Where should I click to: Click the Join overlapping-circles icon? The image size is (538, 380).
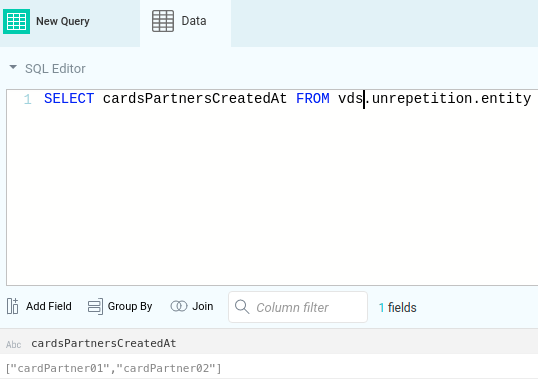coord(179,306)
